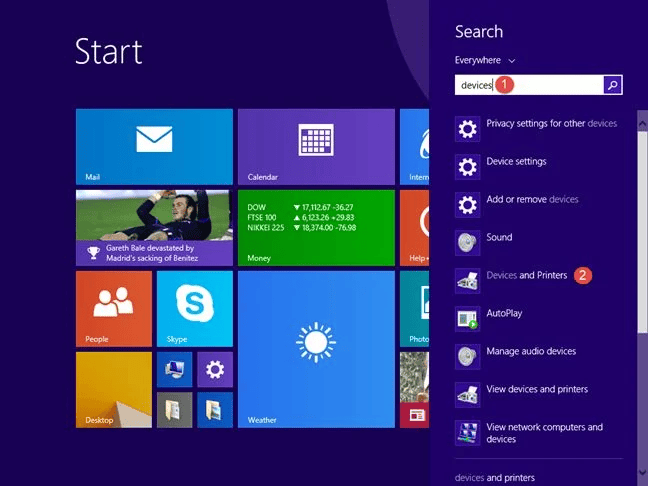The image size is (648, 486).
Task: Click the search magnifier button
Action: (x=612, y=85)
